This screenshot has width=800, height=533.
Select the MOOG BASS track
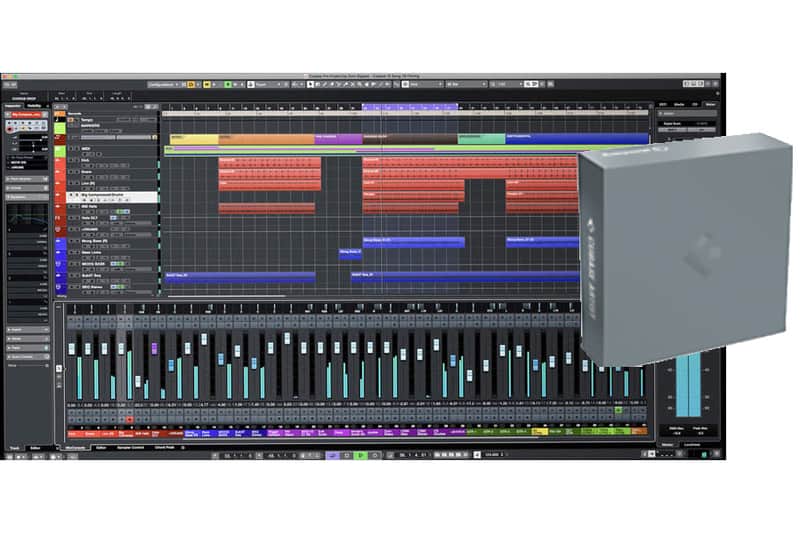pyautogui.click(x=111, y=266)
